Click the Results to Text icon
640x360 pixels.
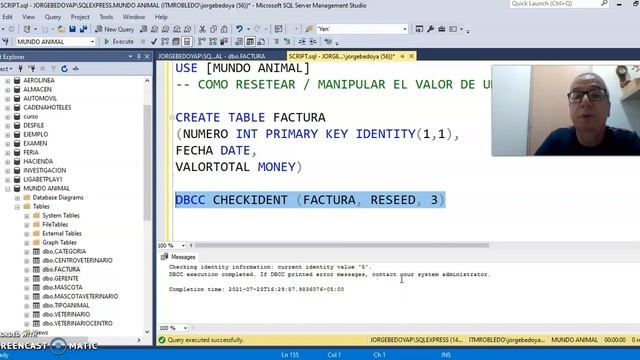pos(239,42)
